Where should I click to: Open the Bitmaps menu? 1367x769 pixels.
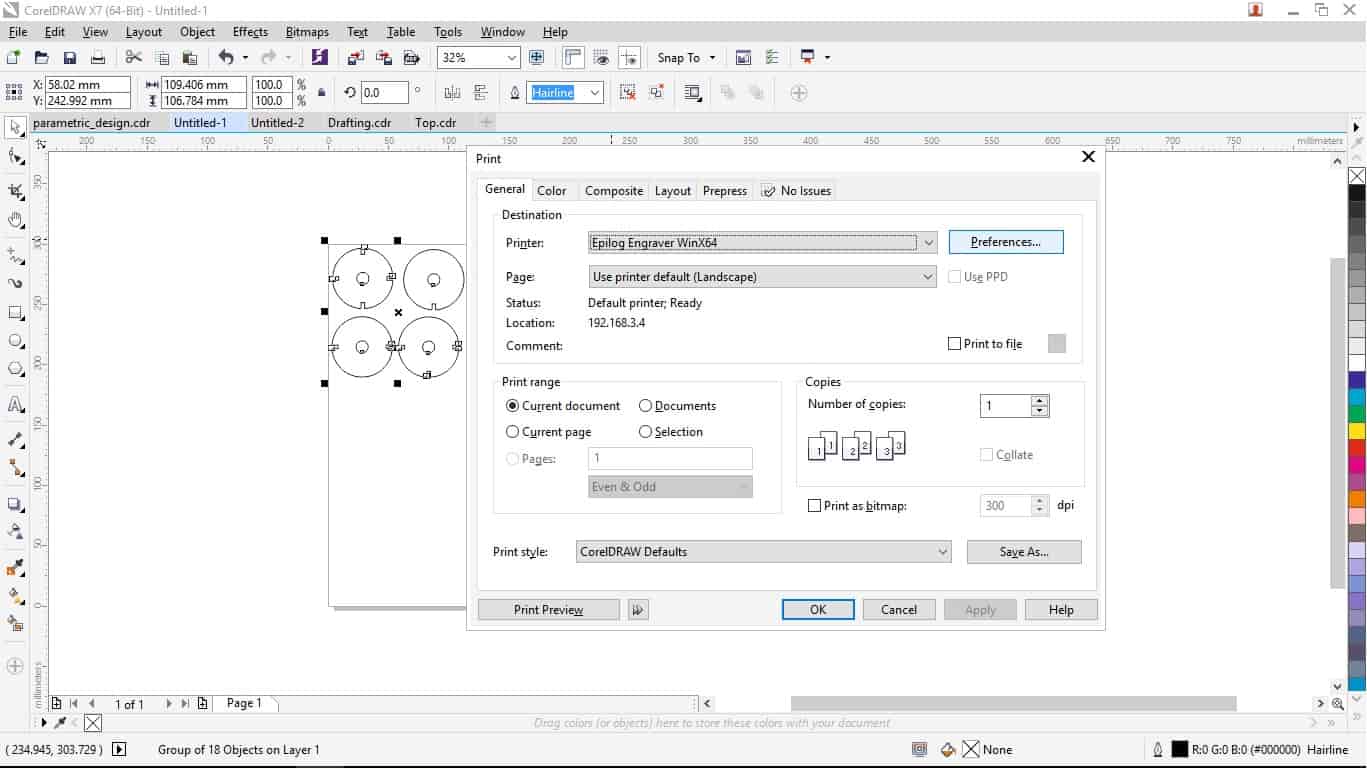click(307, 32)
